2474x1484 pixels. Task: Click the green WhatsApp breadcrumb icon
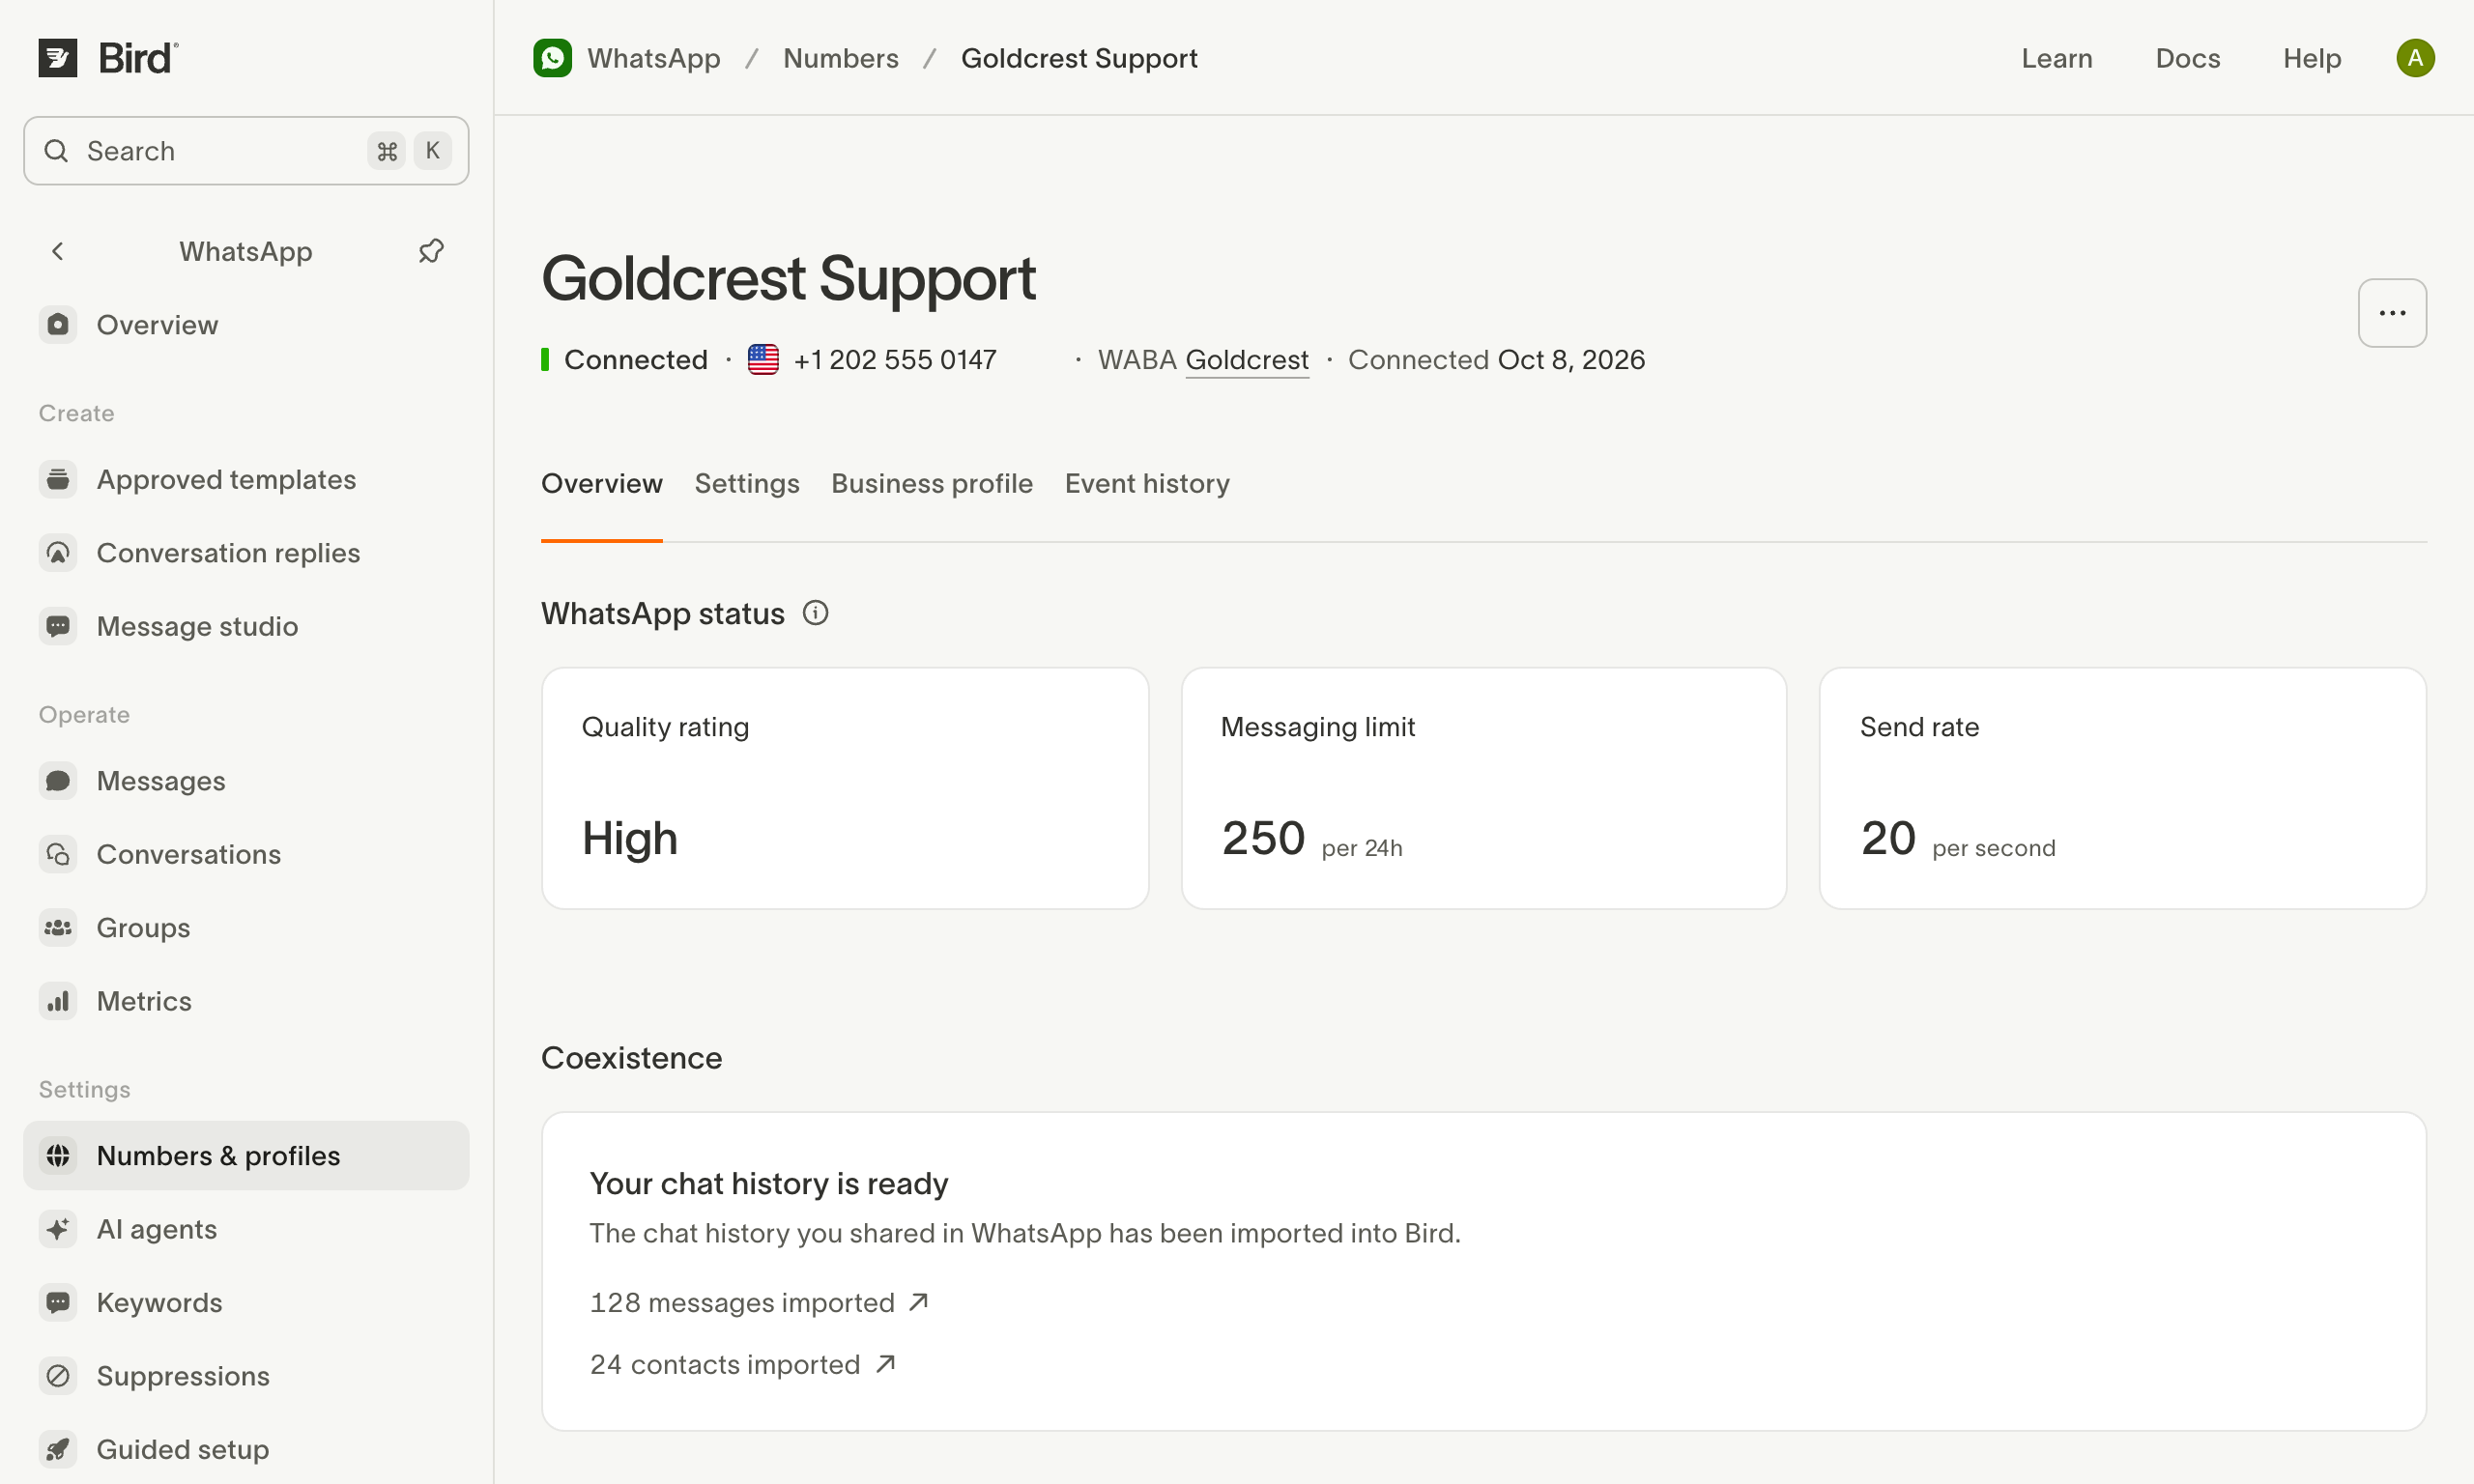click(552, 58)
